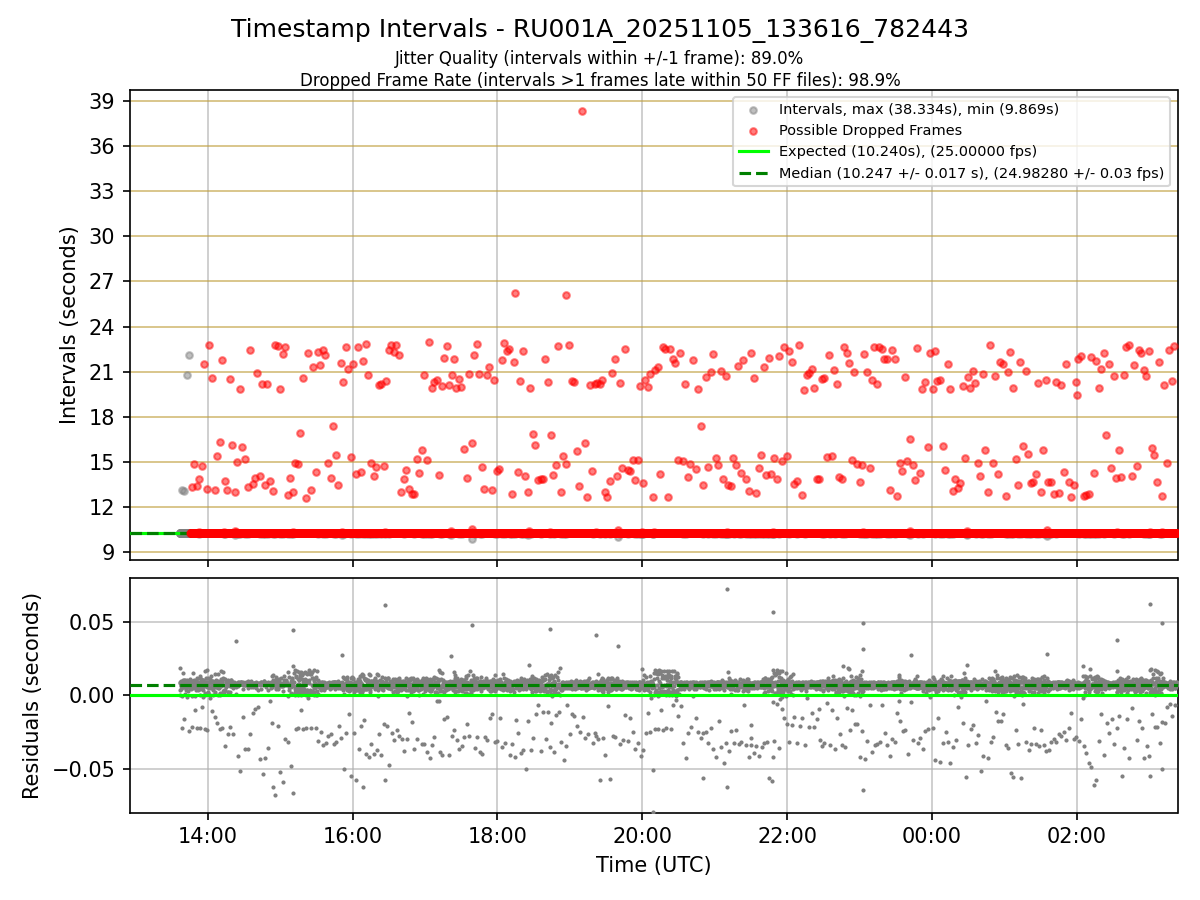Click the x-axis tick label '00:00'

pyautogui.click(x=932, y=833)
